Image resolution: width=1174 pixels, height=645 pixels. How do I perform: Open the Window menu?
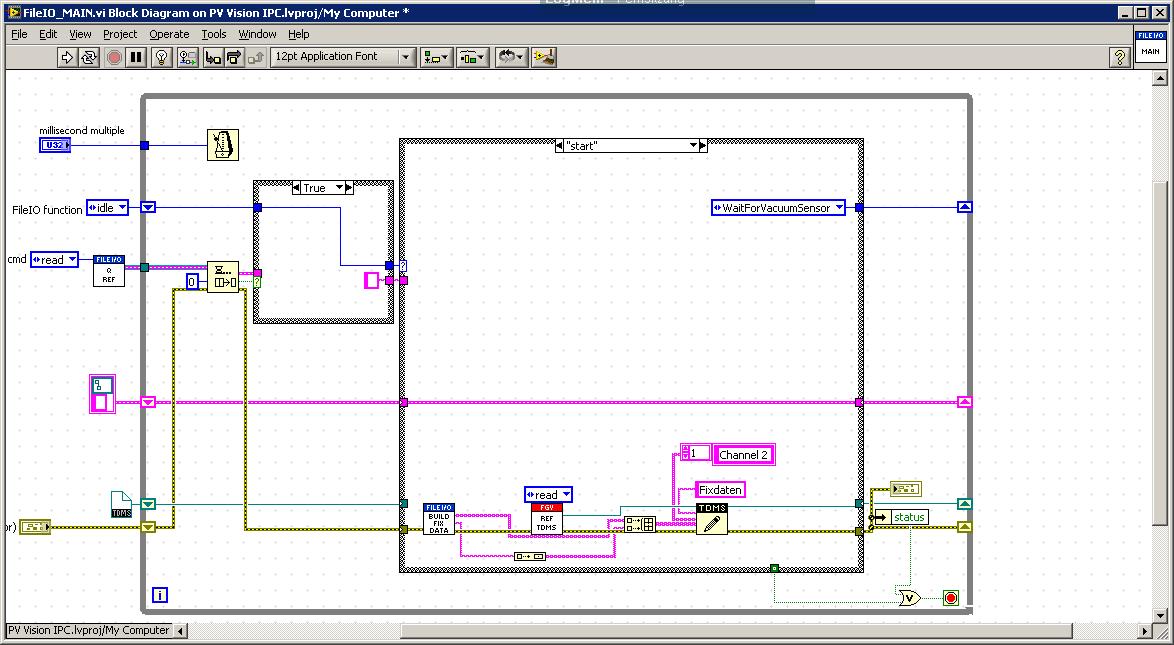(x=258, y=34)
